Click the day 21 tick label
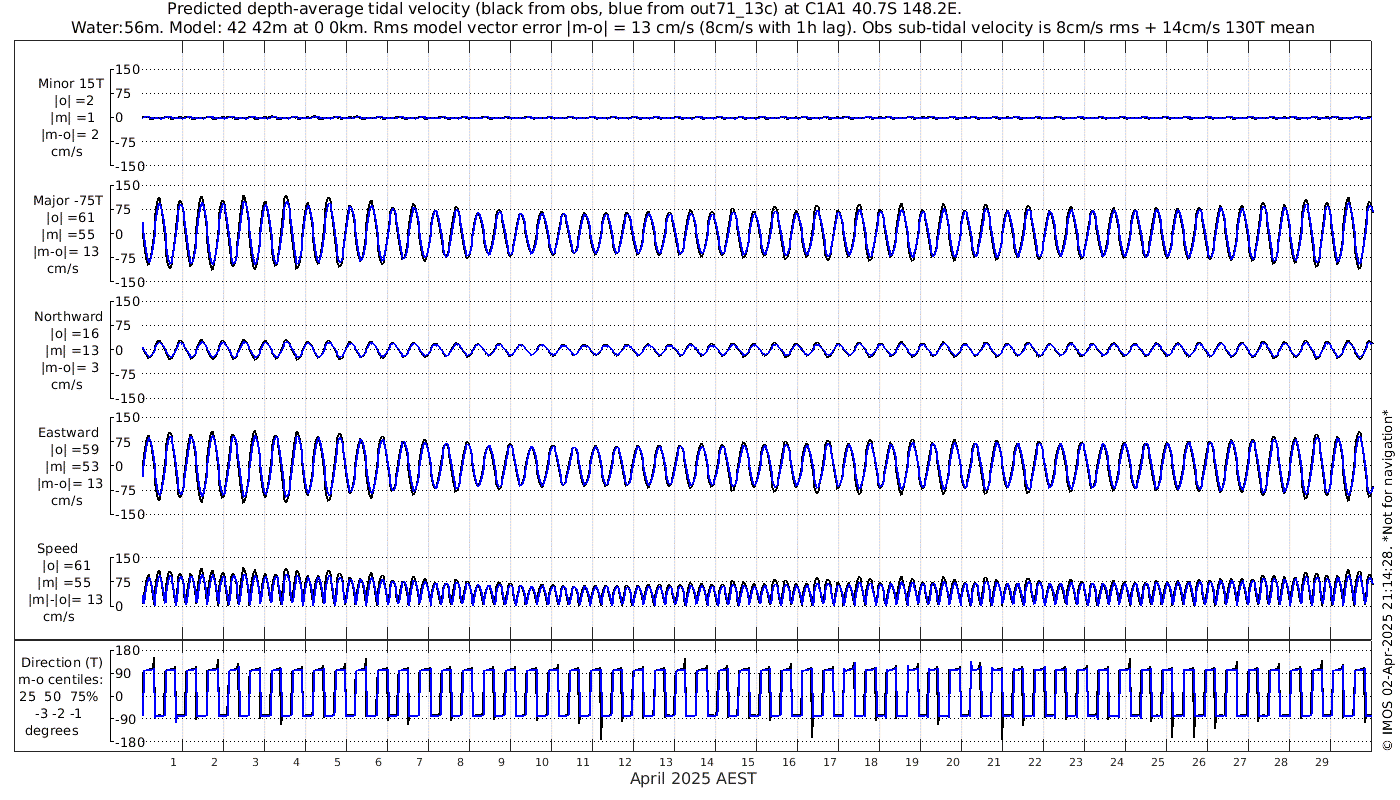Screen dimensions: 1400x800 pos(994,762)
